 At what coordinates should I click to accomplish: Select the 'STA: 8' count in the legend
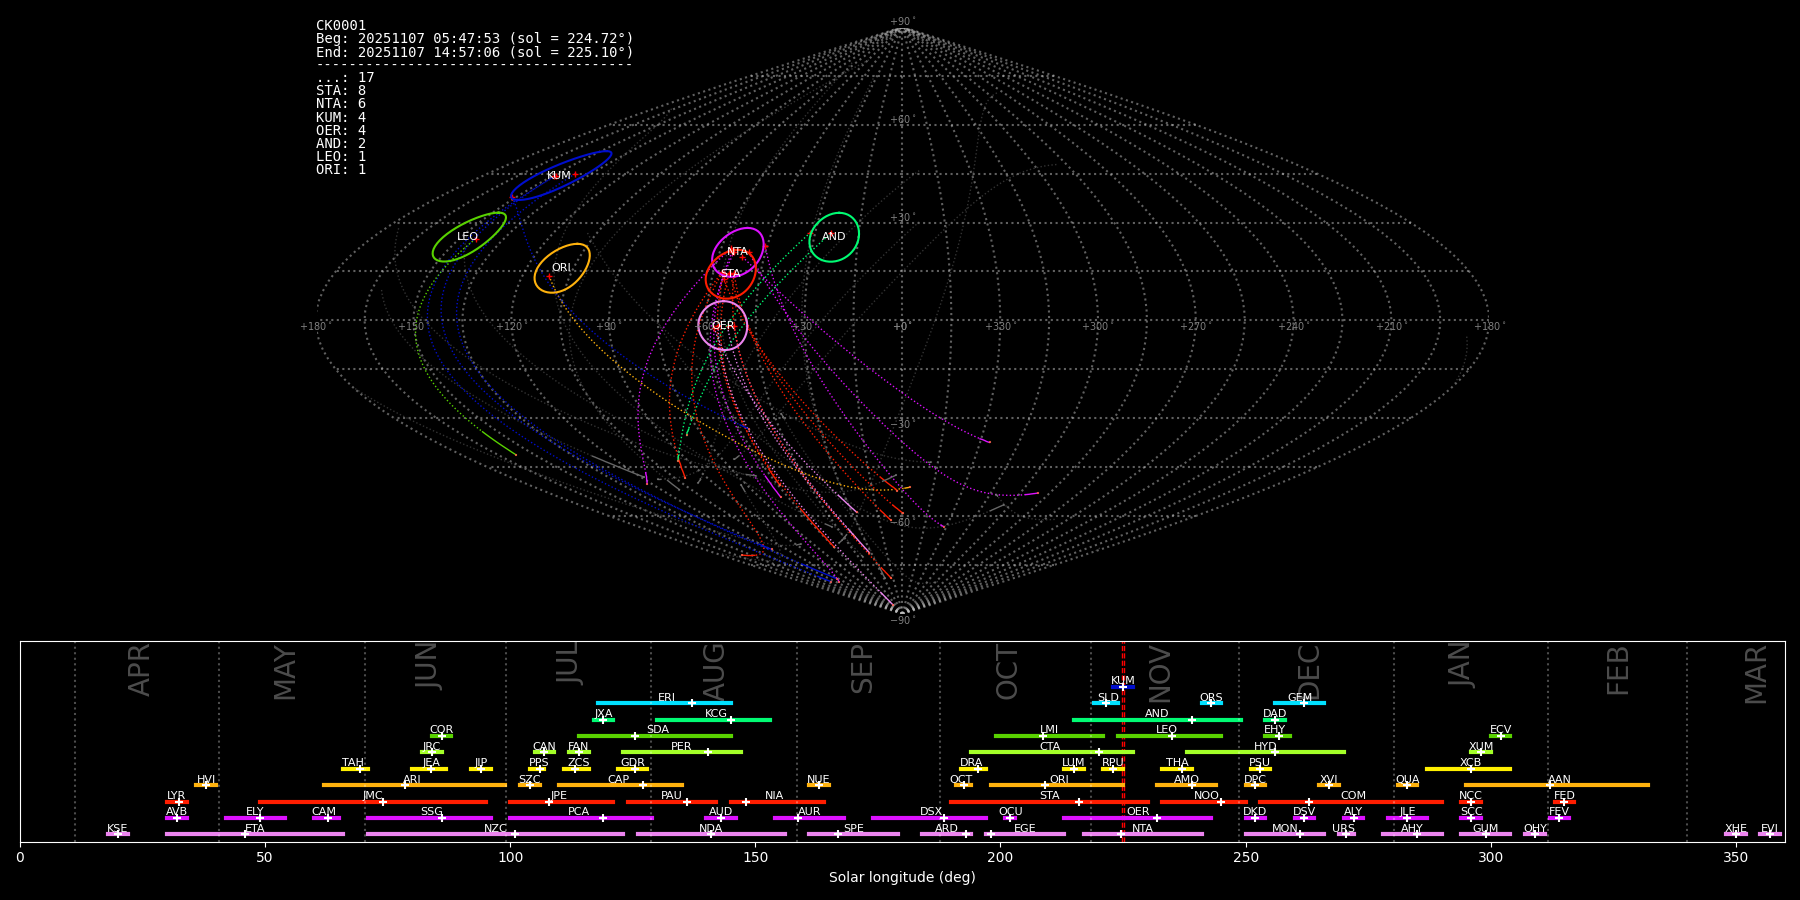tap(341, 91)
